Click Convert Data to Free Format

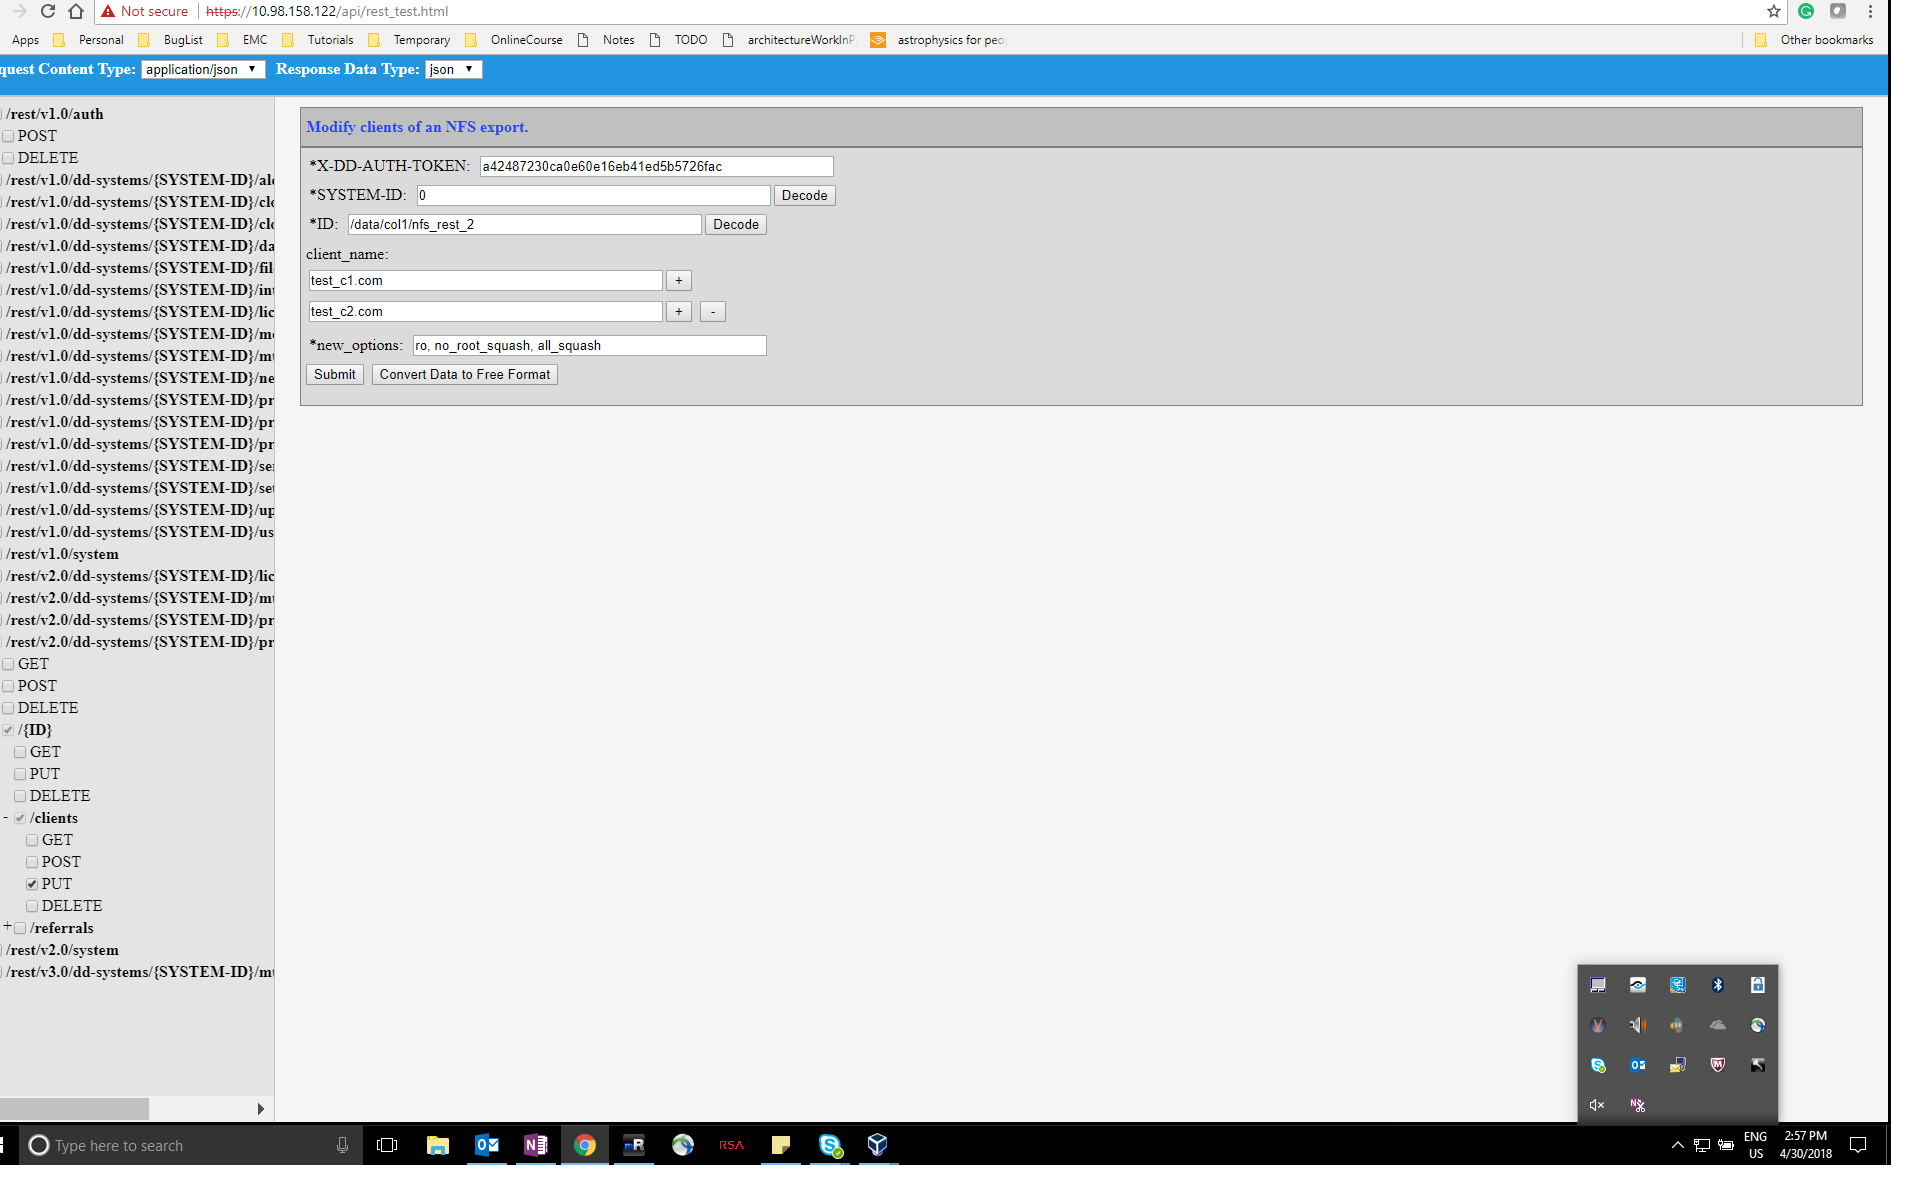[x=464, y=374]
